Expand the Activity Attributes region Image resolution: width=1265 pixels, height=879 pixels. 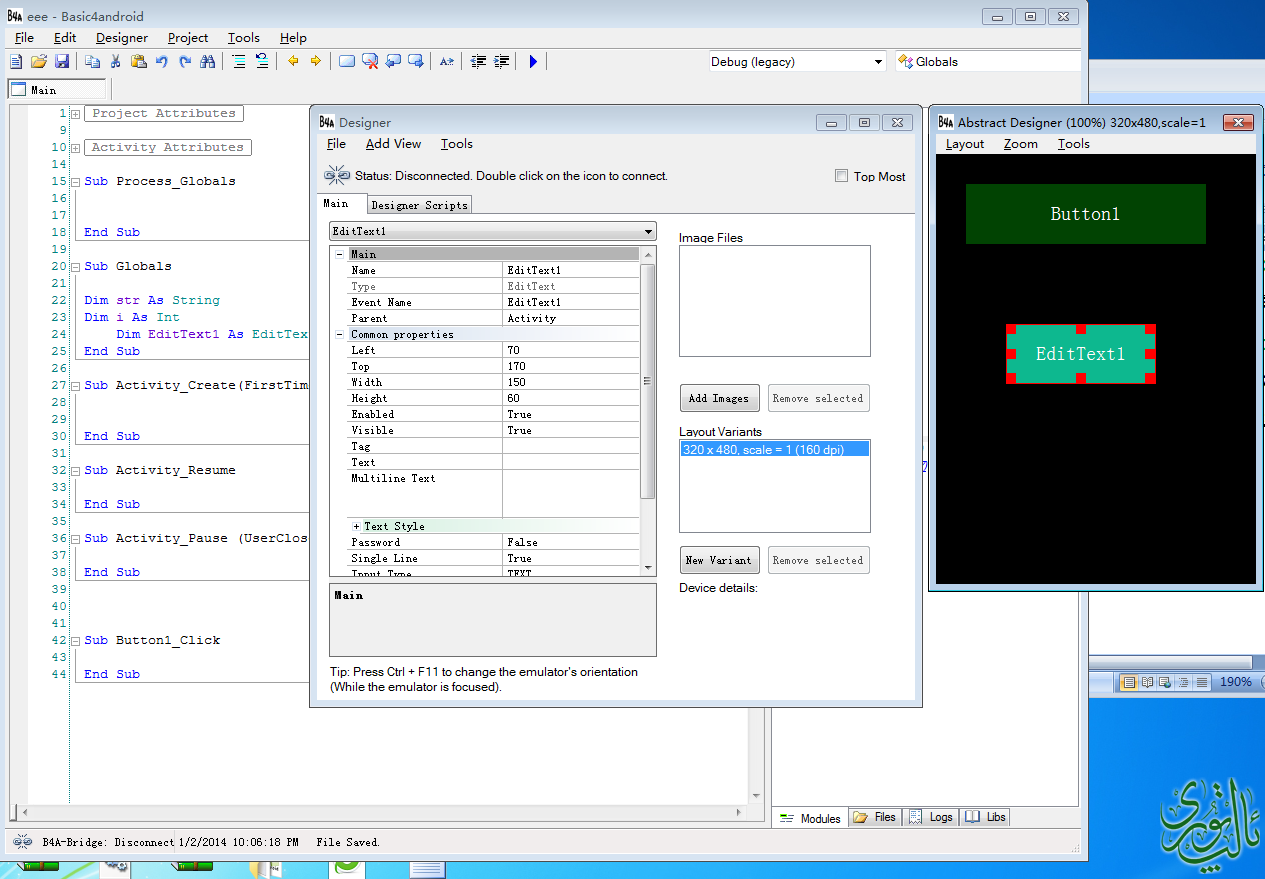pyautogui.click(x=76, y=148)
